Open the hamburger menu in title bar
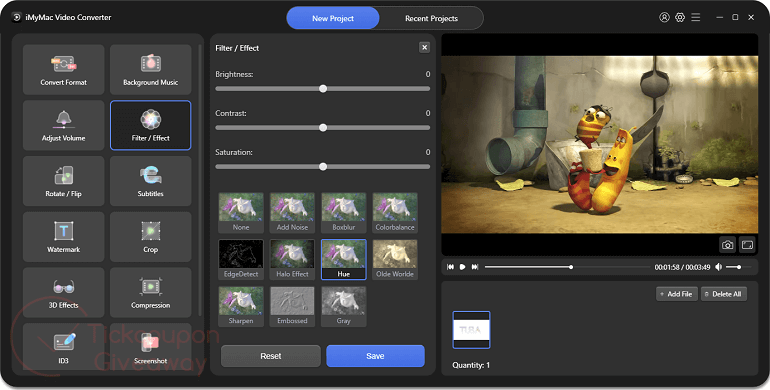The width and height of the screenshot is (770, 390). point(695,17)
